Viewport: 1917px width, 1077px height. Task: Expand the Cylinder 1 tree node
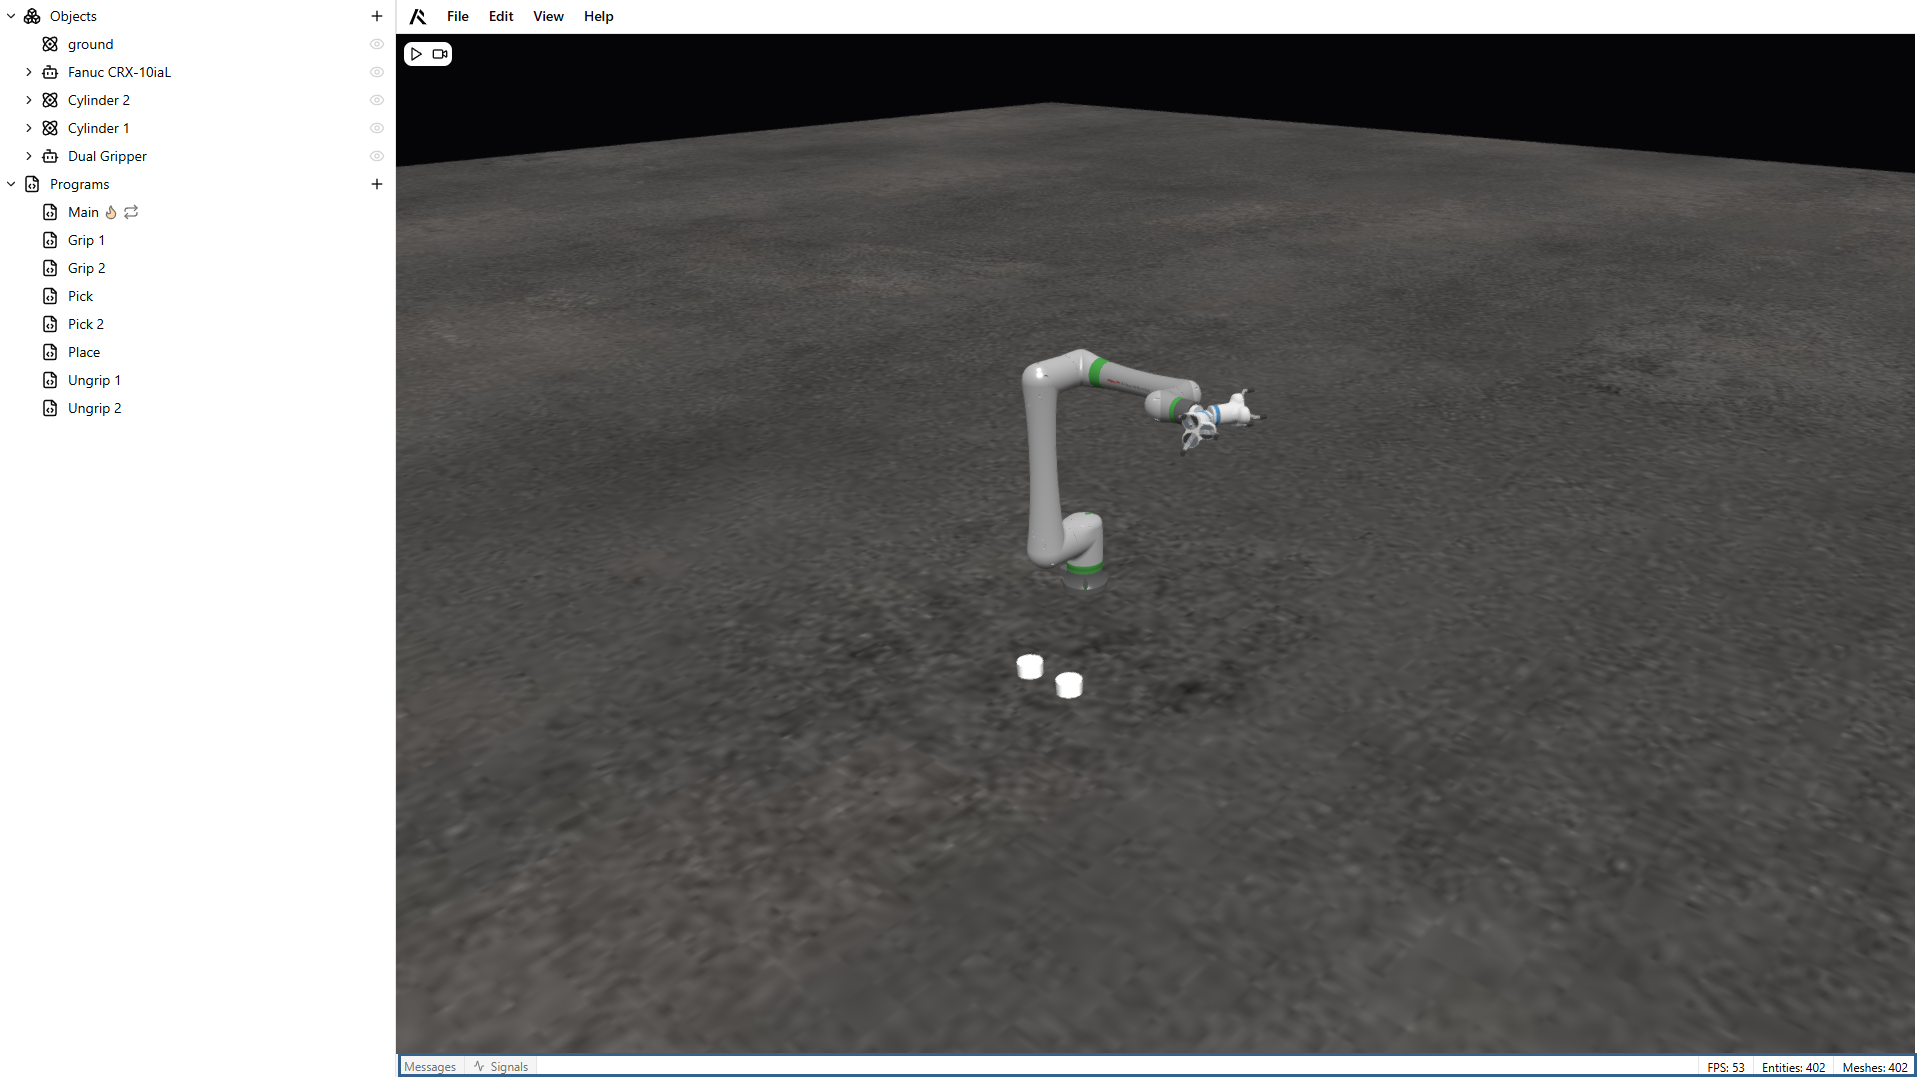pos(29,128)
